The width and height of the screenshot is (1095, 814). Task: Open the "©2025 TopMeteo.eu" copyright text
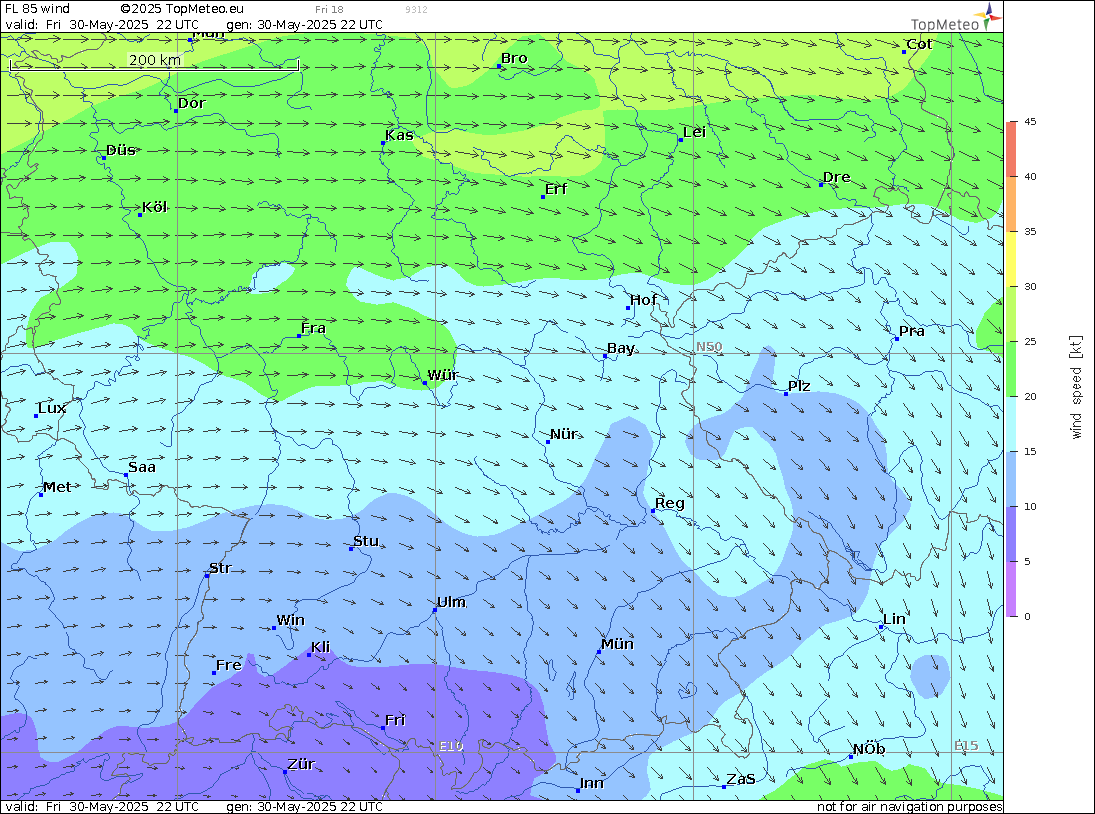(x=182, y=8)
